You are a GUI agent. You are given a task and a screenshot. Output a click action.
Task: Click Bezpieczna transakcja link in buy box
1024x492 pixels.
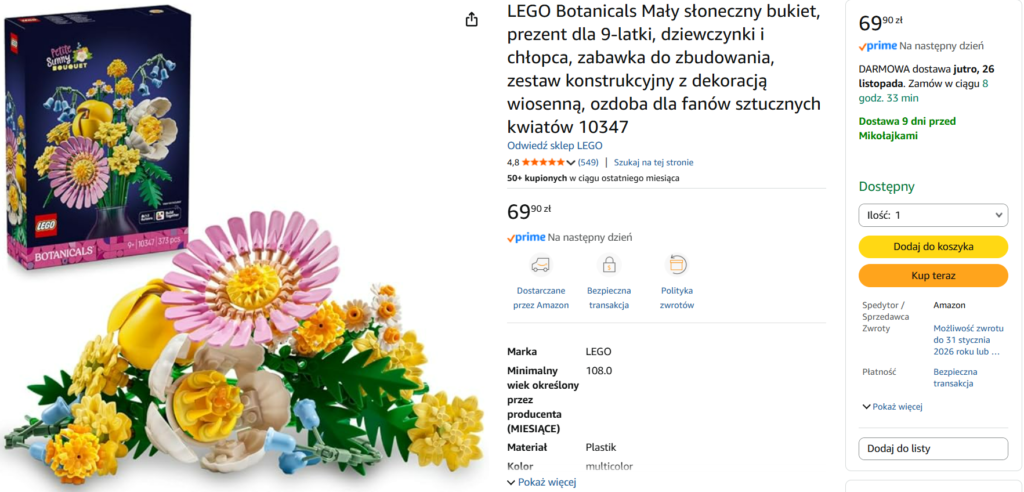pyautogui.click(x=957, y=377)
